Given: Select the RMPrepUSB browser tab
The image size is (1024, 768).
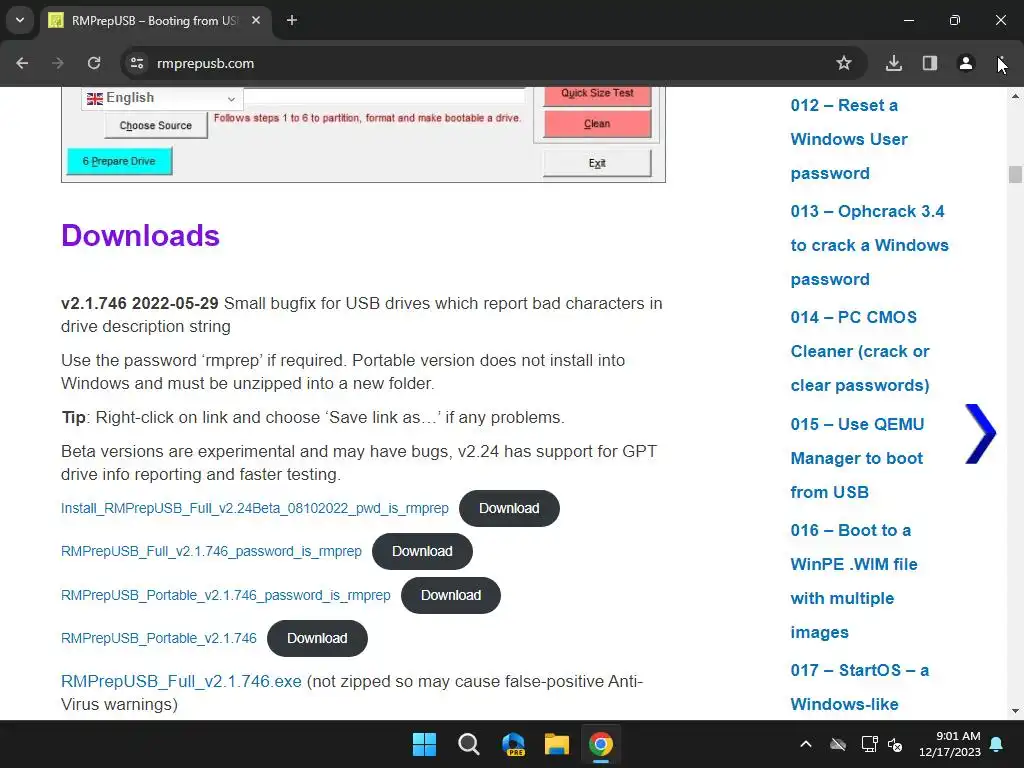Looking at the screenshot, I should point(155,20).
